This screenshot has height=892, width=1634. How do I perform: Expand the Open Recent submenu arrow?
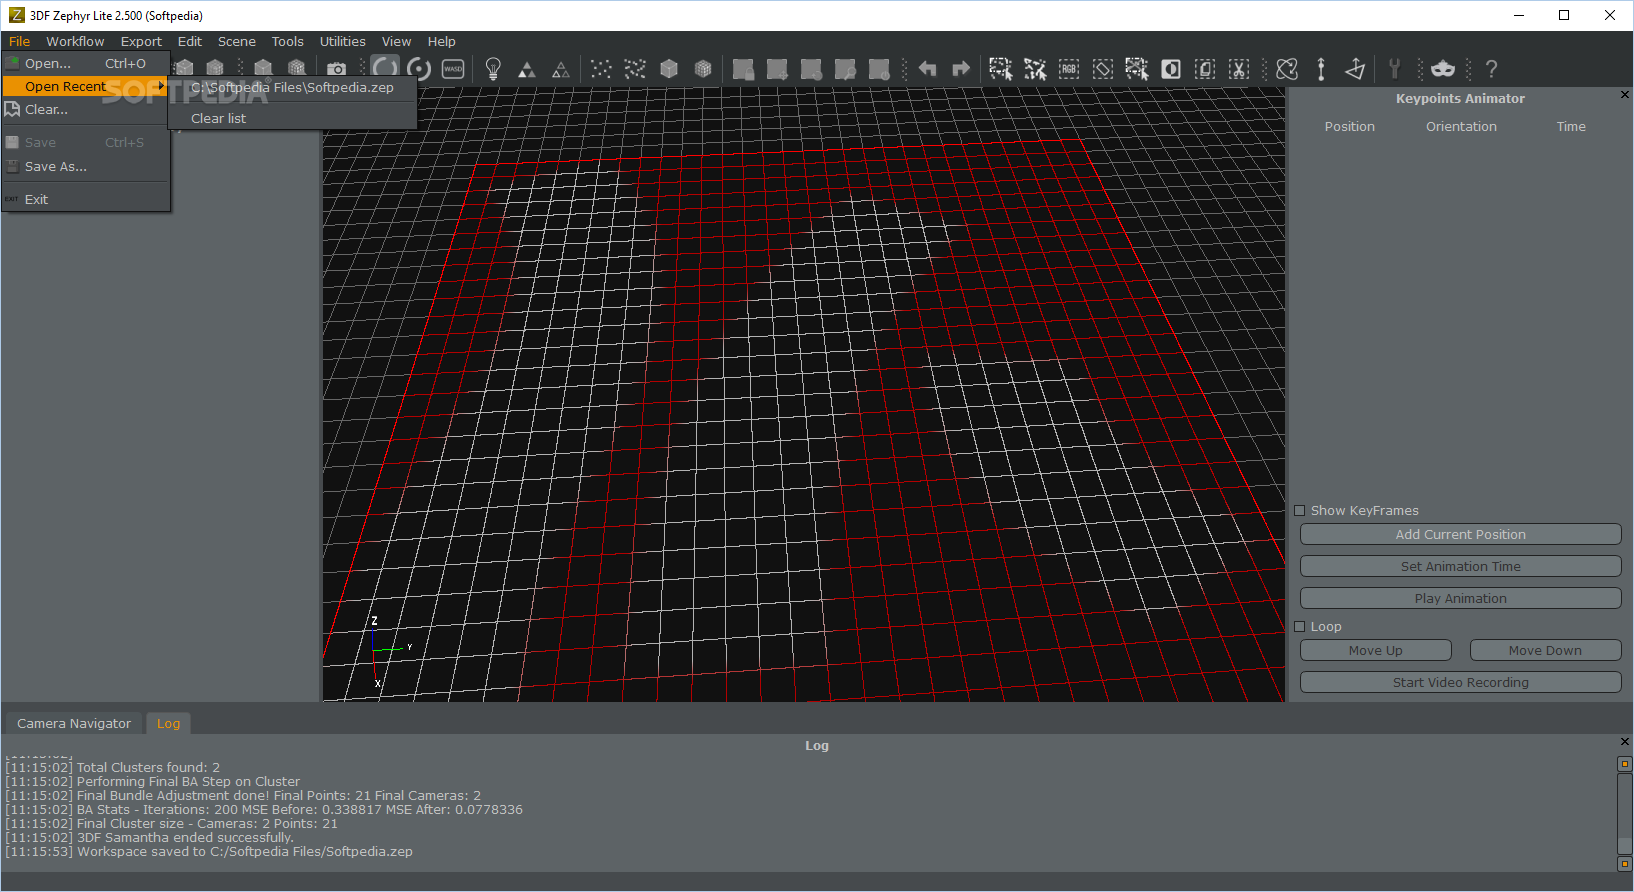coord(161,86)
